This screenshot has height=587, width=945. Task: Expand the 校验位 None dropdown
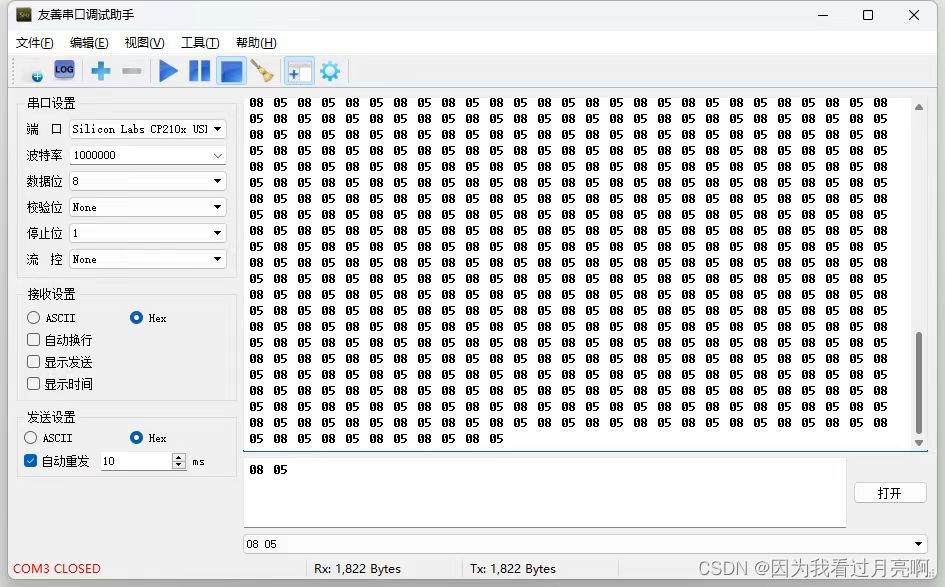coord(218,207)
